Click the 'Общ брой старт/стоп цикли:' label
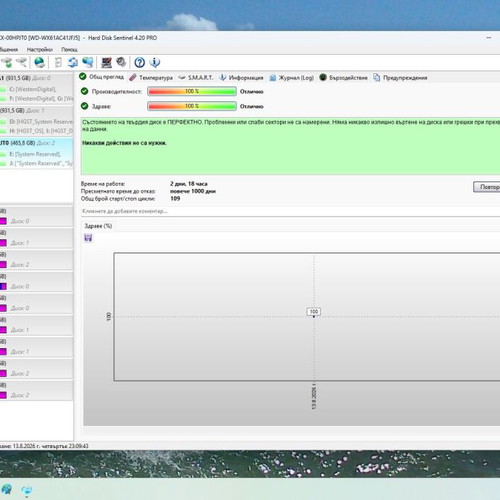500x500 pixels. [118, 199]
